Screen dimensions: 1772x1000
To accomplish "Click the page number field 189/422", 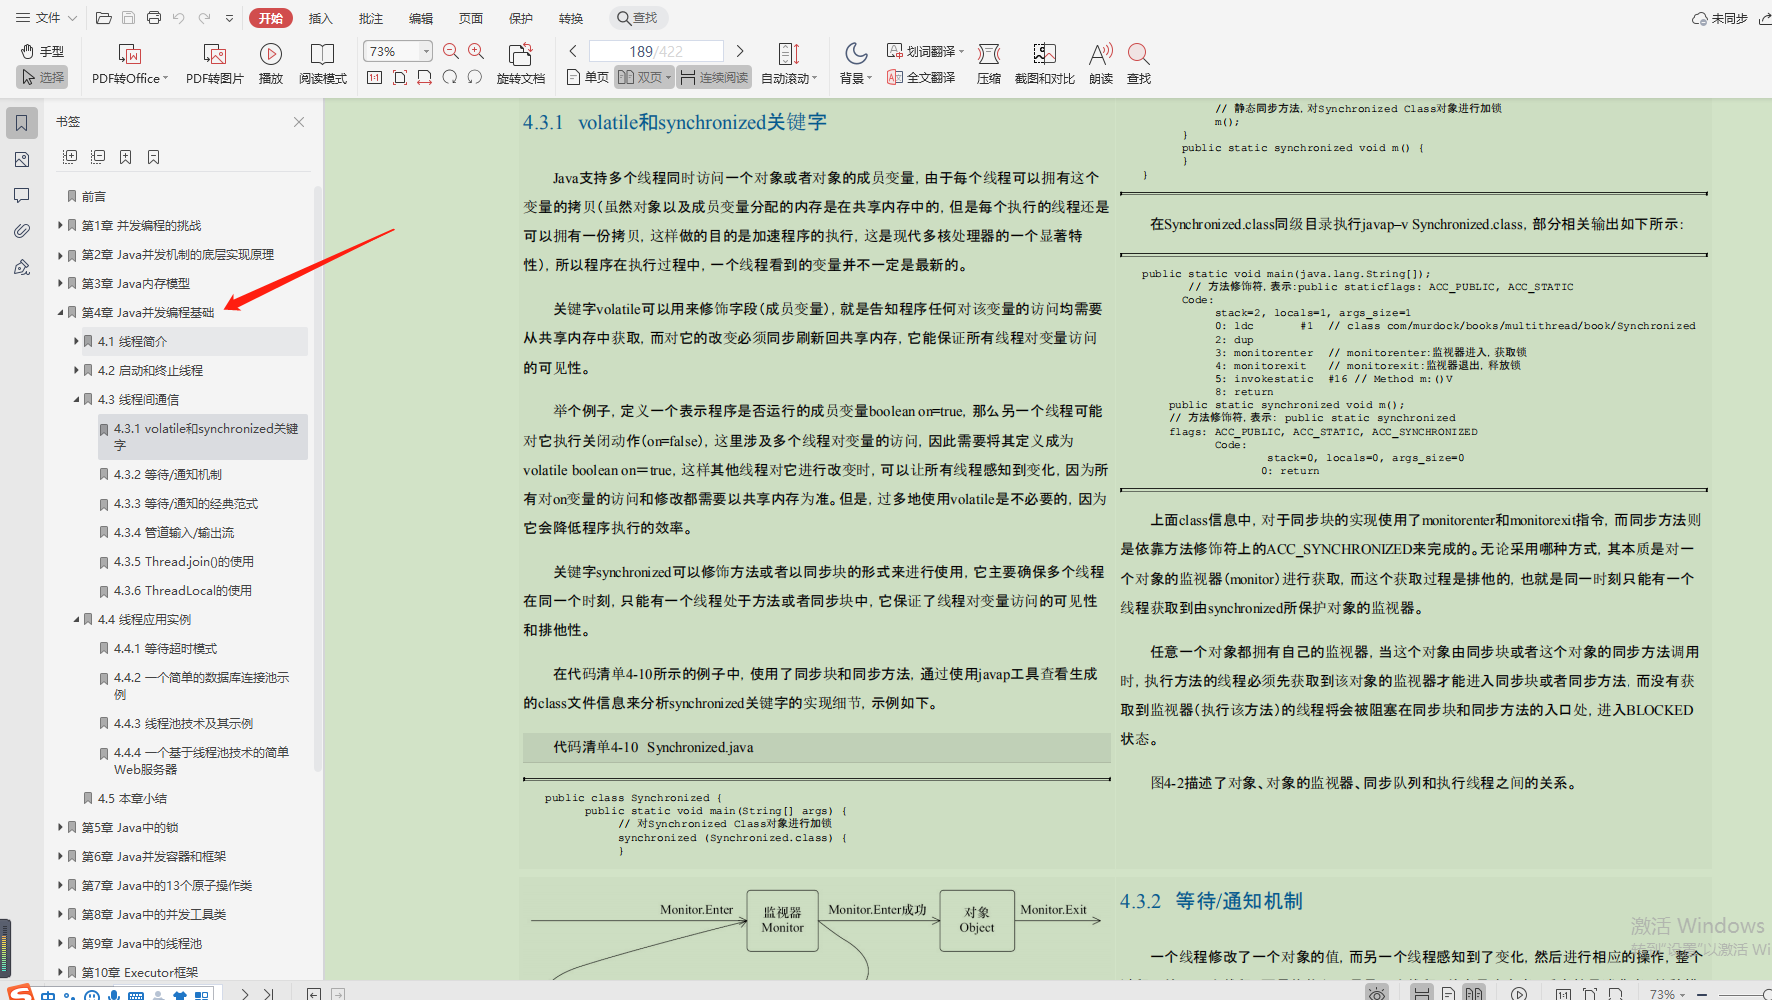I will tap(656, 51).
